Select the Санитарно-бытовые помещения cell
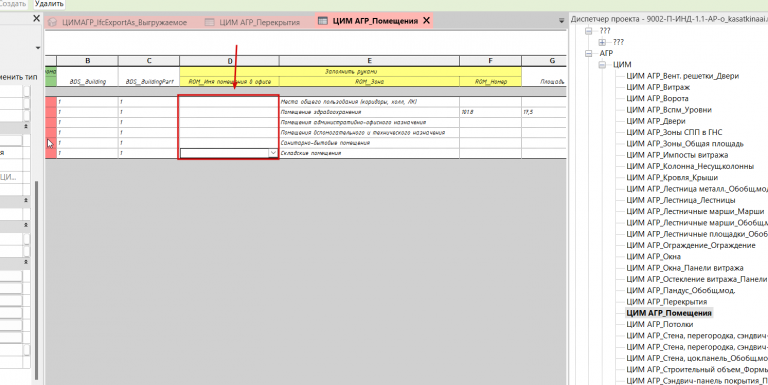768x385 pixels. tap(369, 143)
